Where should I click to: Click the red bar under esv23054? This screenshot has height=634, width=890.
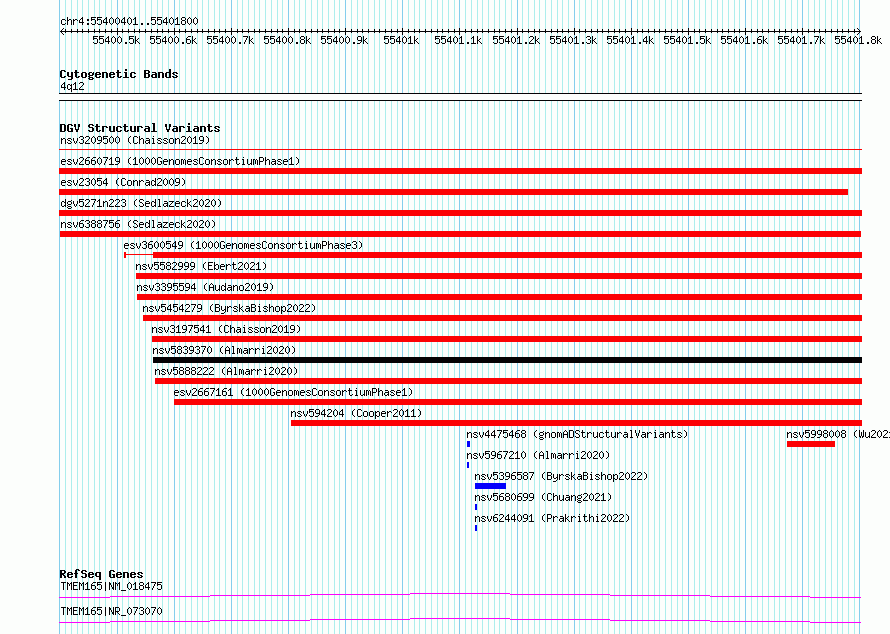pyautogui.click(x=454, y=192)
